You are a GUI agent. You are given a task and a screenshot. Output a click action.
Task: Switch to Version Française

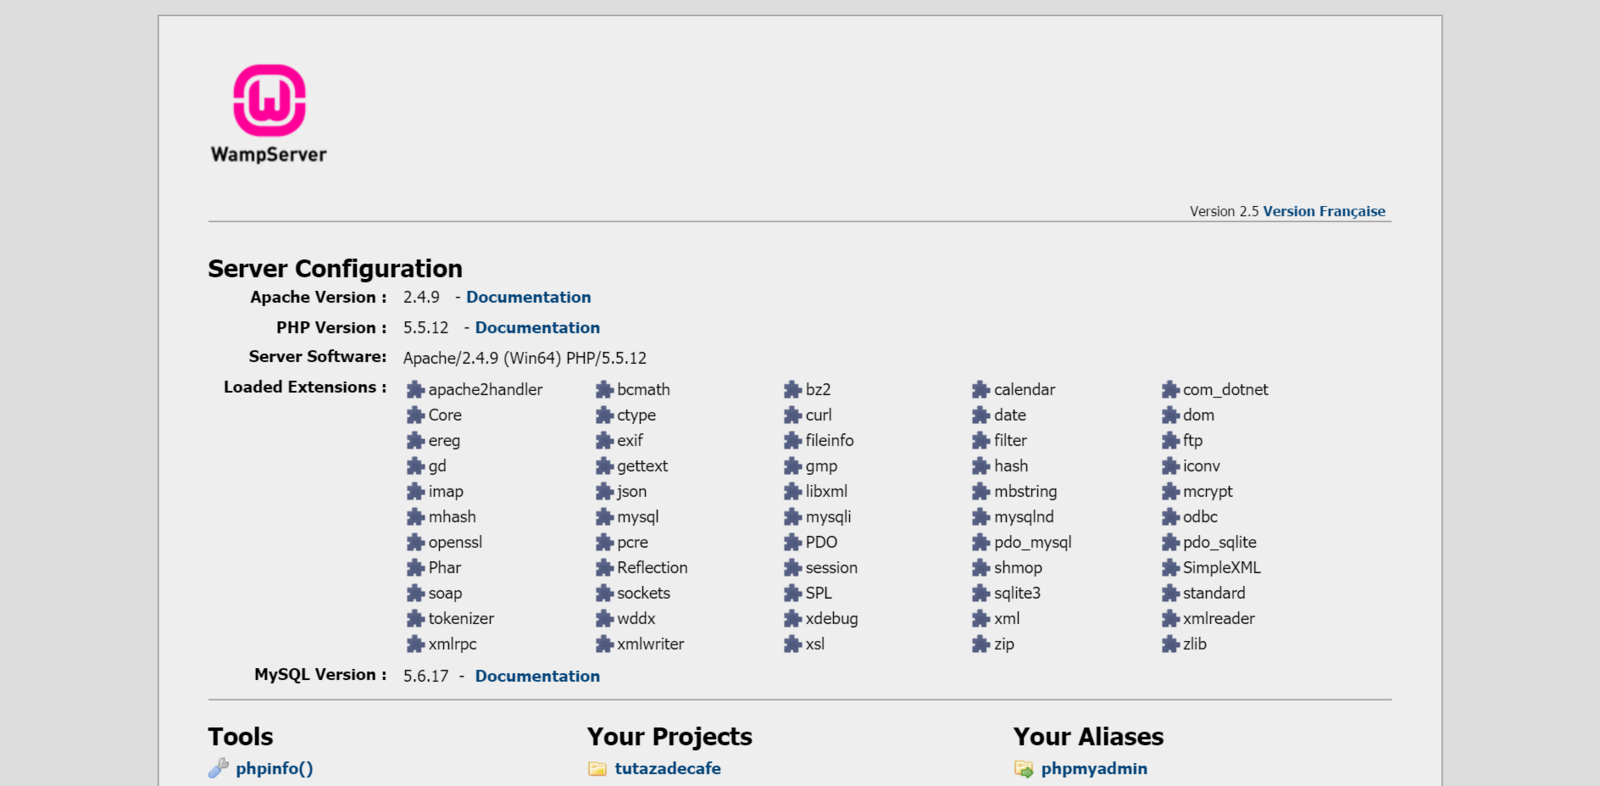point(1324,211)
